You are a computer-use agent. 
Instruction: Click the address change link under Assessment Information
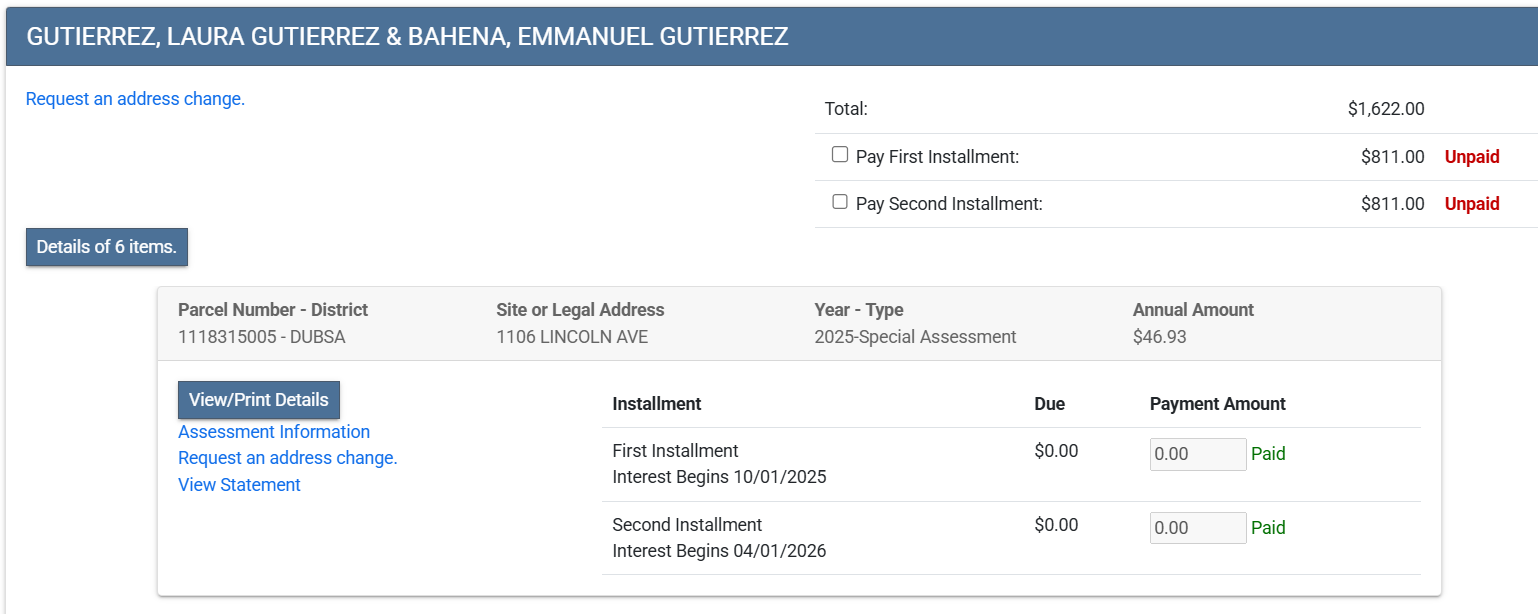(288, 458)
